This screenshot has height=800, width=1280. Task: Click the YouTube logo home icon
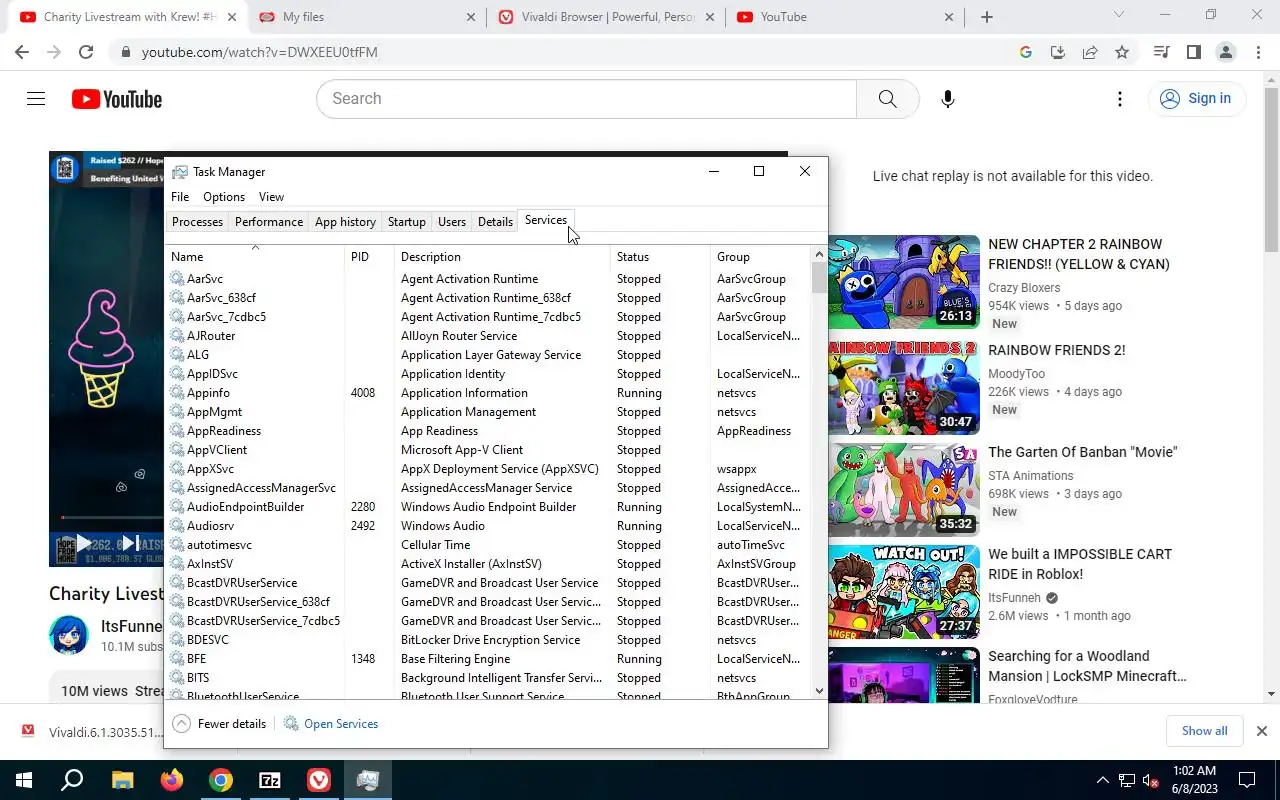116,99
